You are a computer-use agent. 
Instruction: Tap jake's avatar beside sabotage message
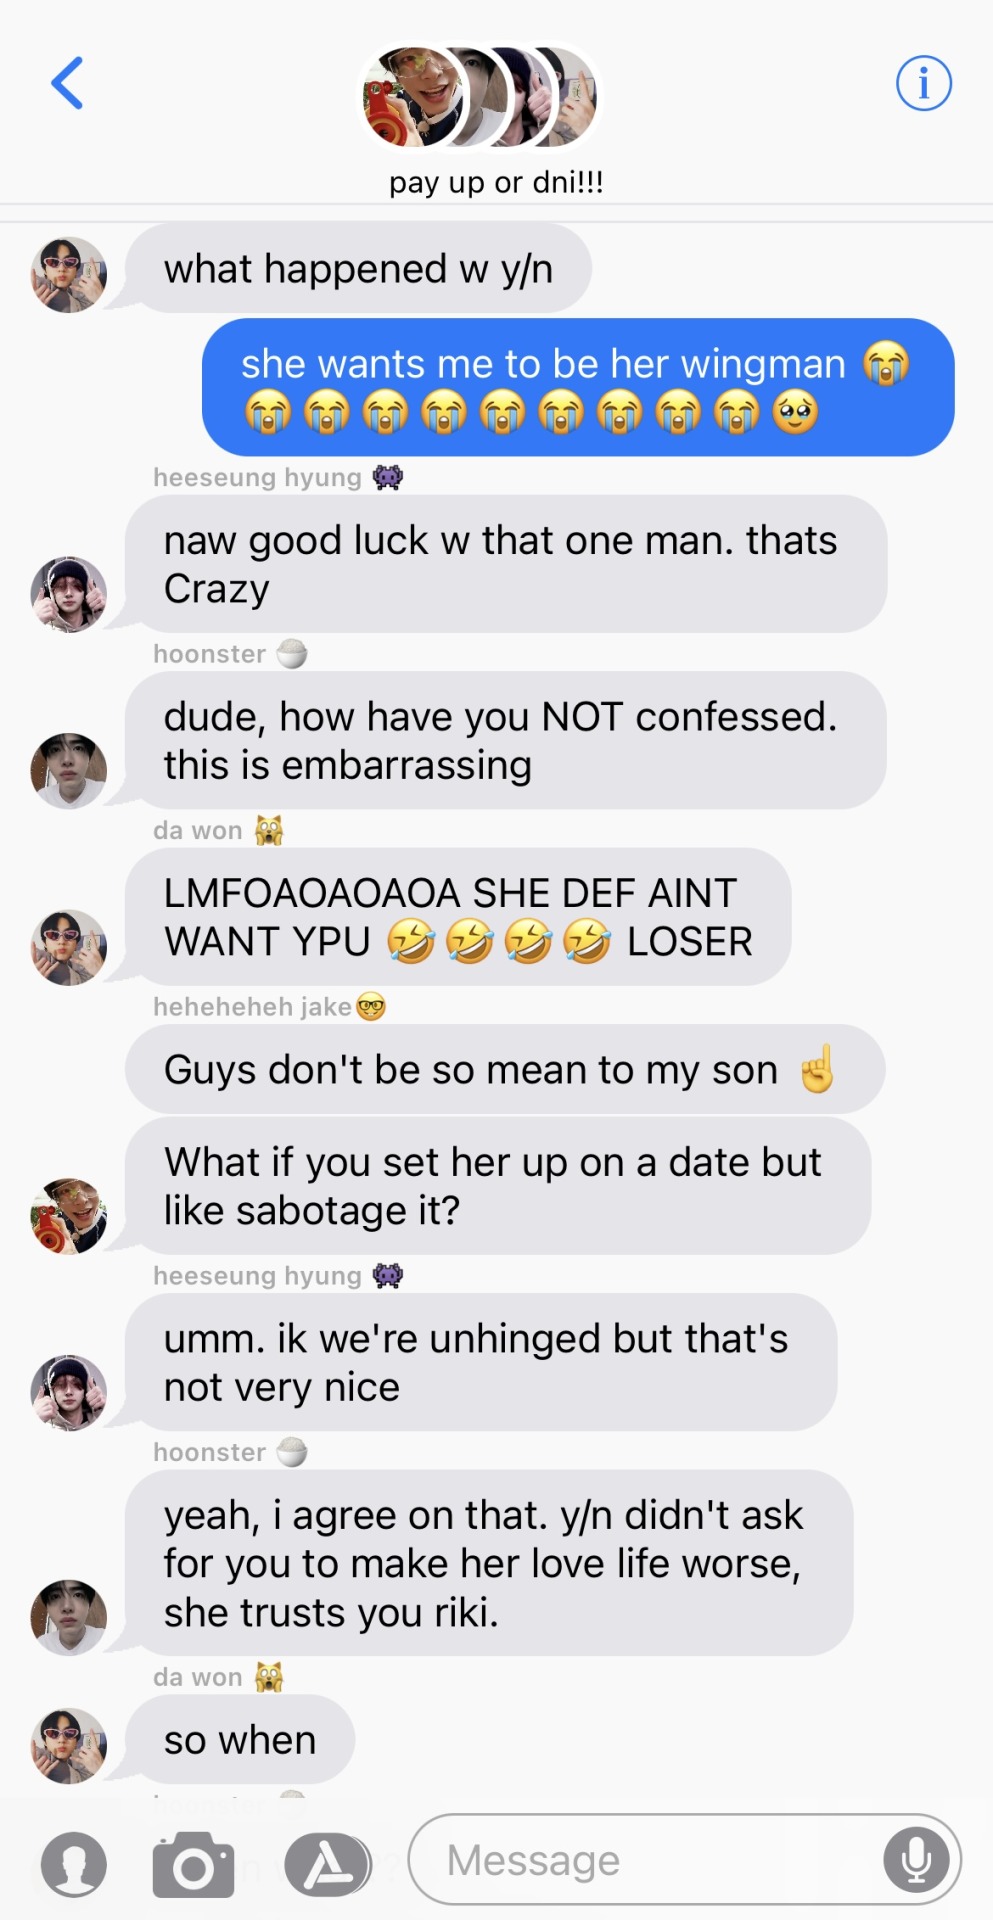point(69,1216)
